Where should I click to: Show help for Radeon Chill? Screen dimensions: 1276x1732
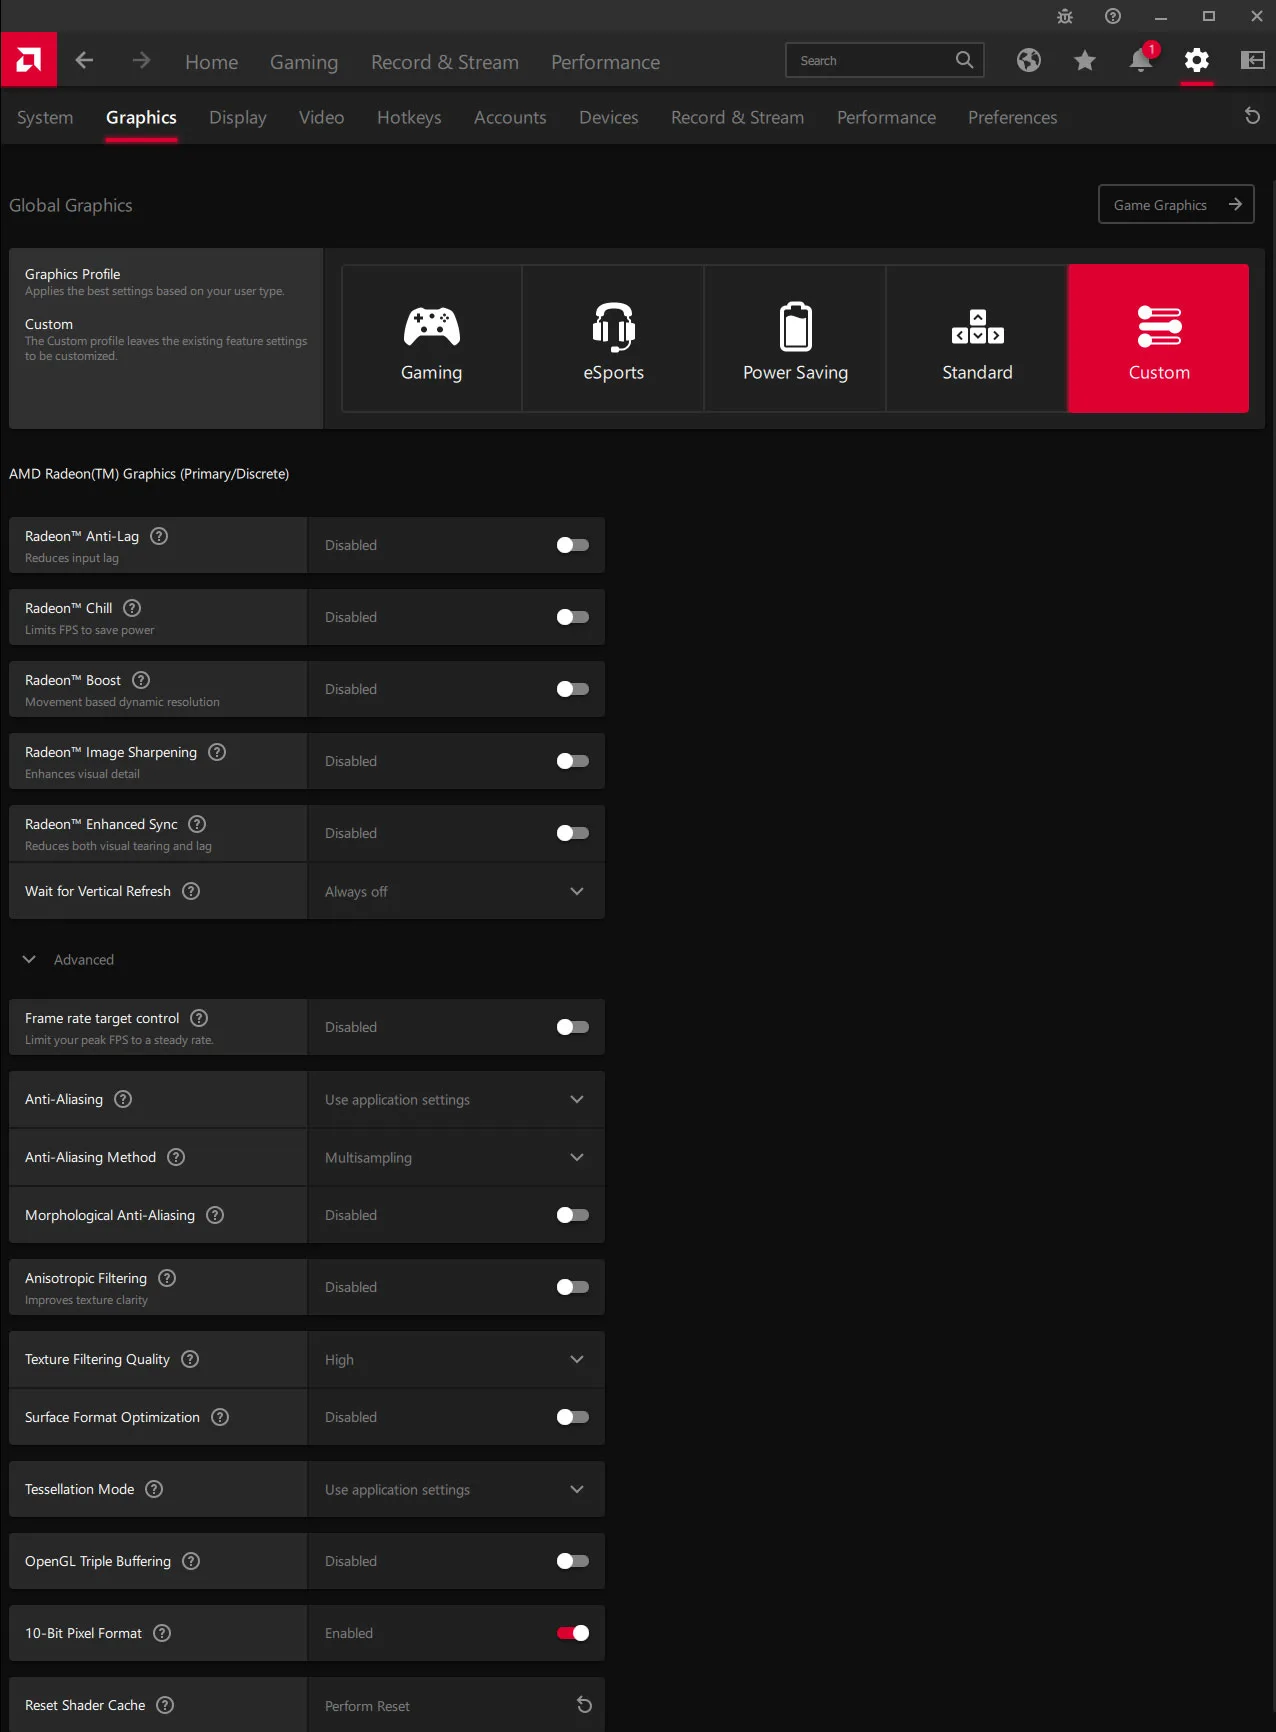pyautogui.click(x=132, y=608)
